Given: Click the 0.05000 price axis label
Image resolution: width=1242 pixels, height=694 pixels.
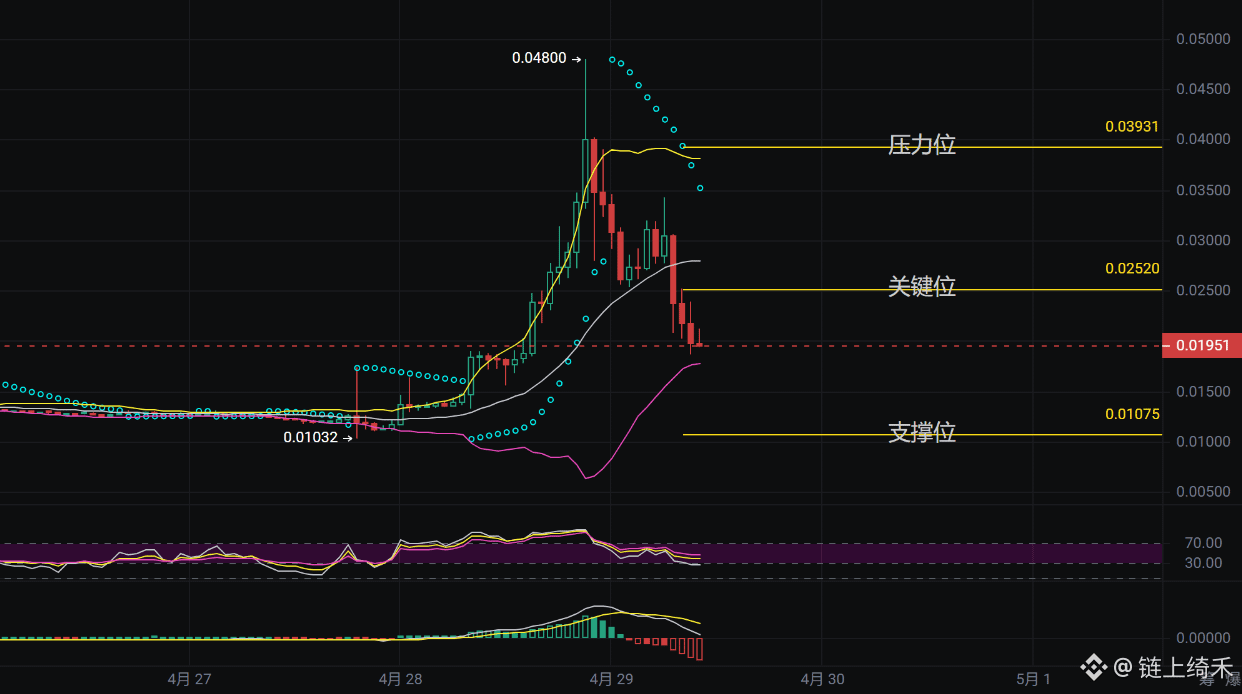Looking at the screenshot, I should coord(1203,39).
